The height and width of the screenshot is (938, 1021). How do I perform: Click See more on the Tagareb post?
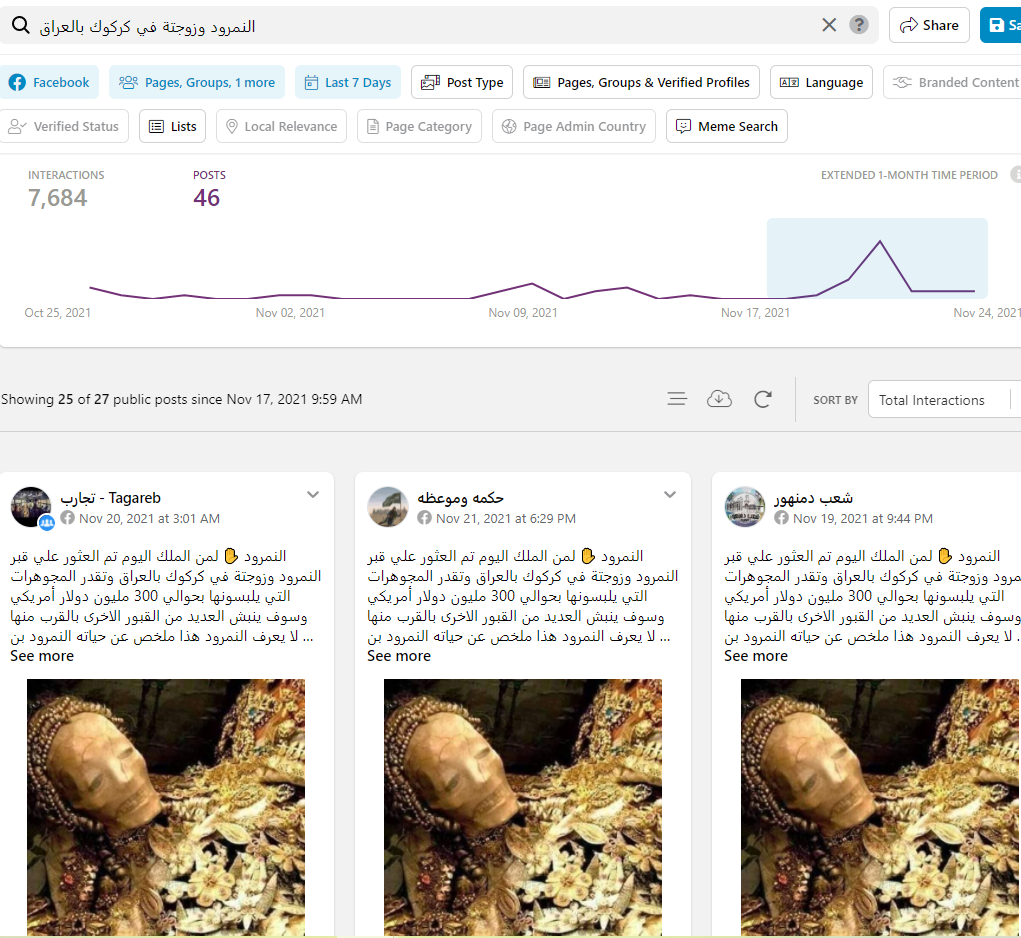42,656
